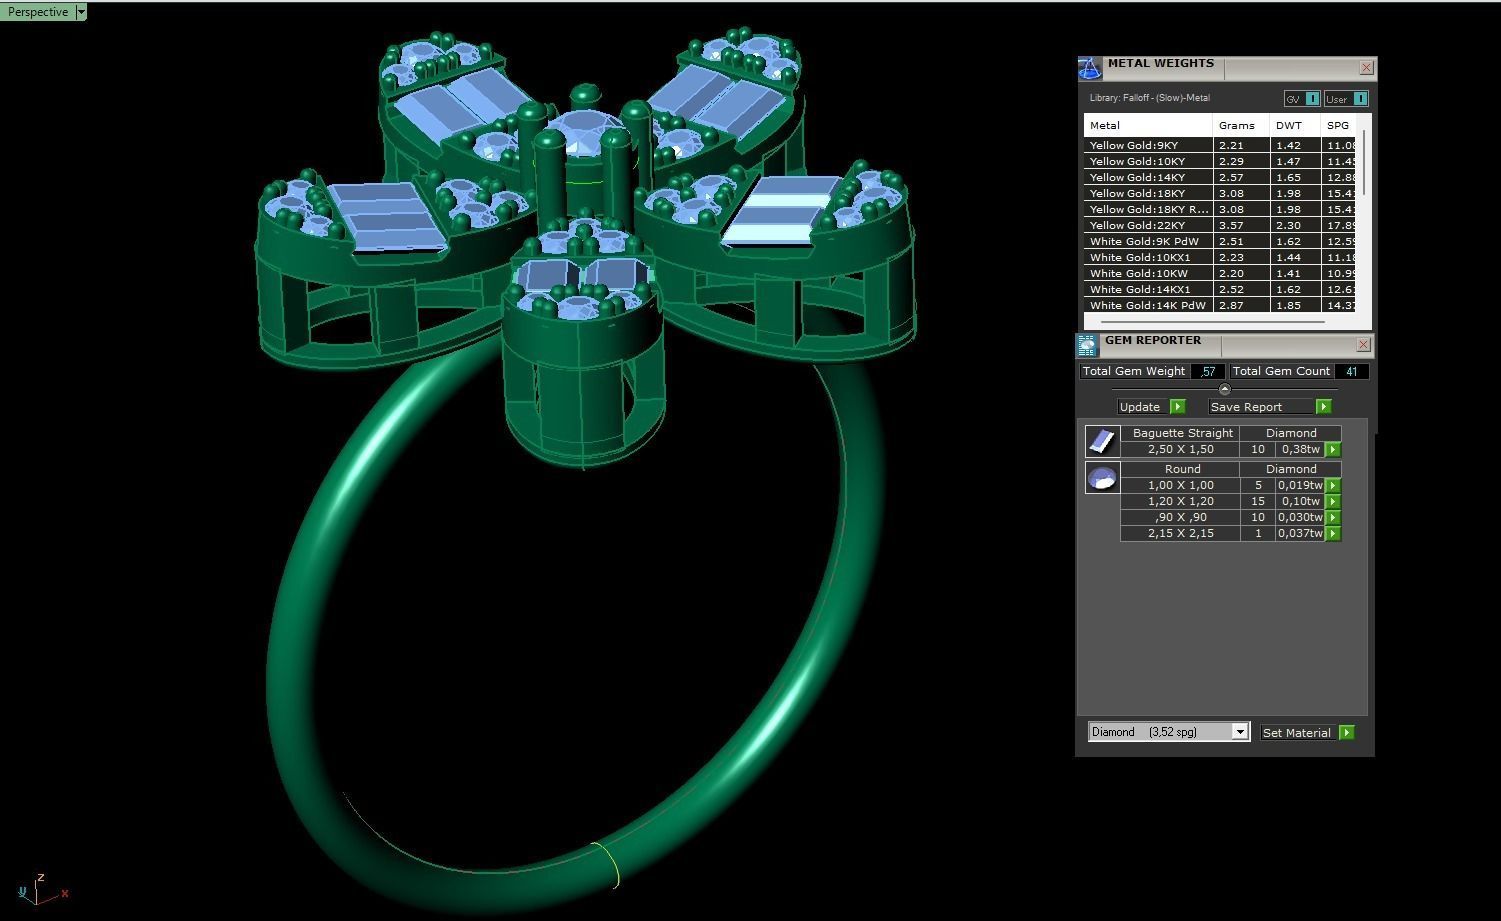1501x921 pixels.
Task: Click the Grams column header
Action: (x=1241, y=125)
